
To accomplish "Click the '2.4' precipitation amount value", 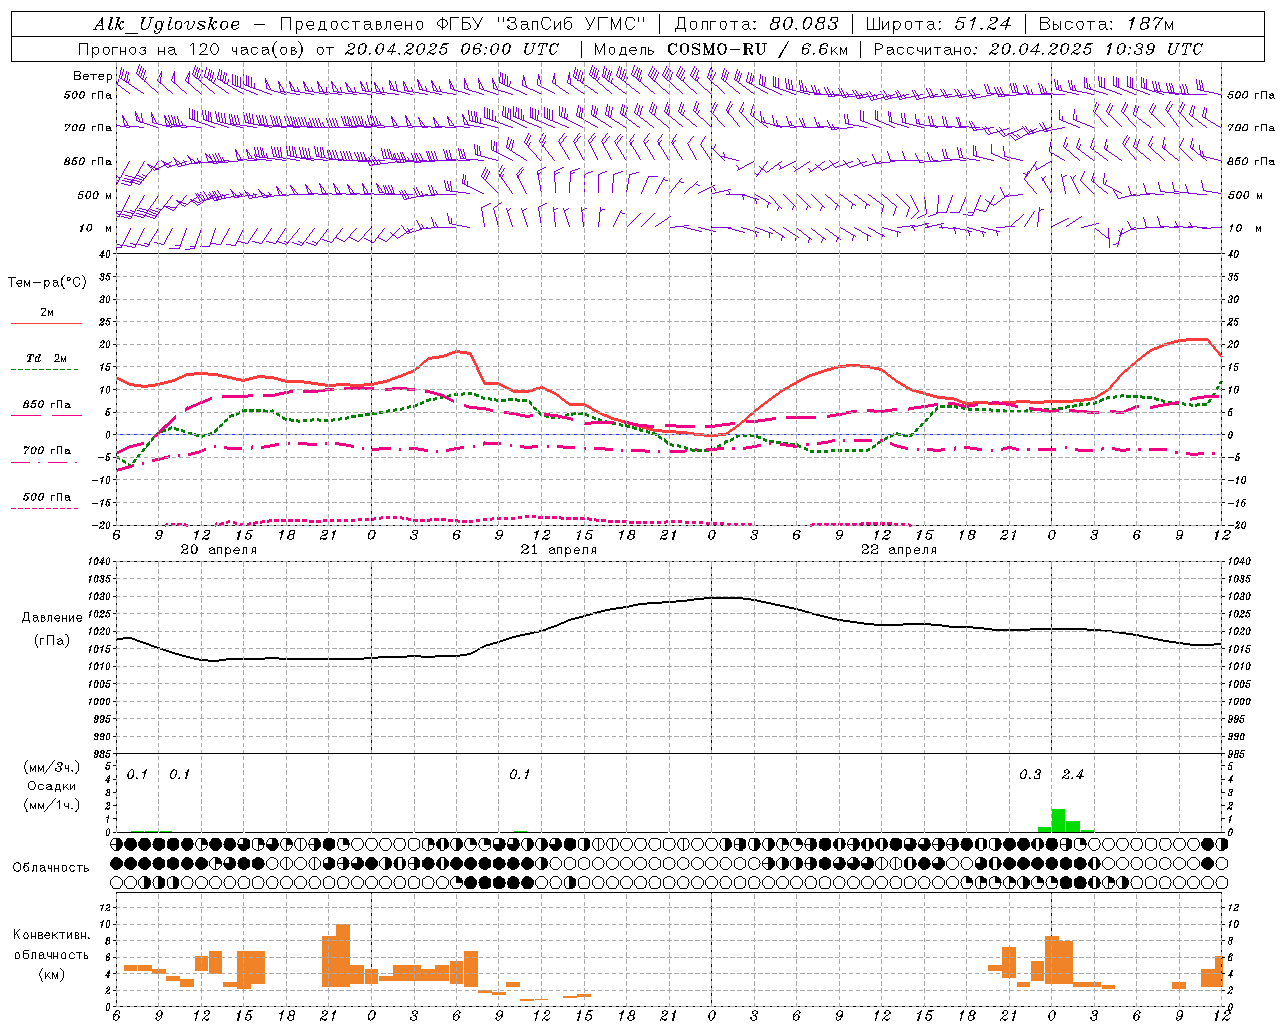I will click(x=1073, y=775).
